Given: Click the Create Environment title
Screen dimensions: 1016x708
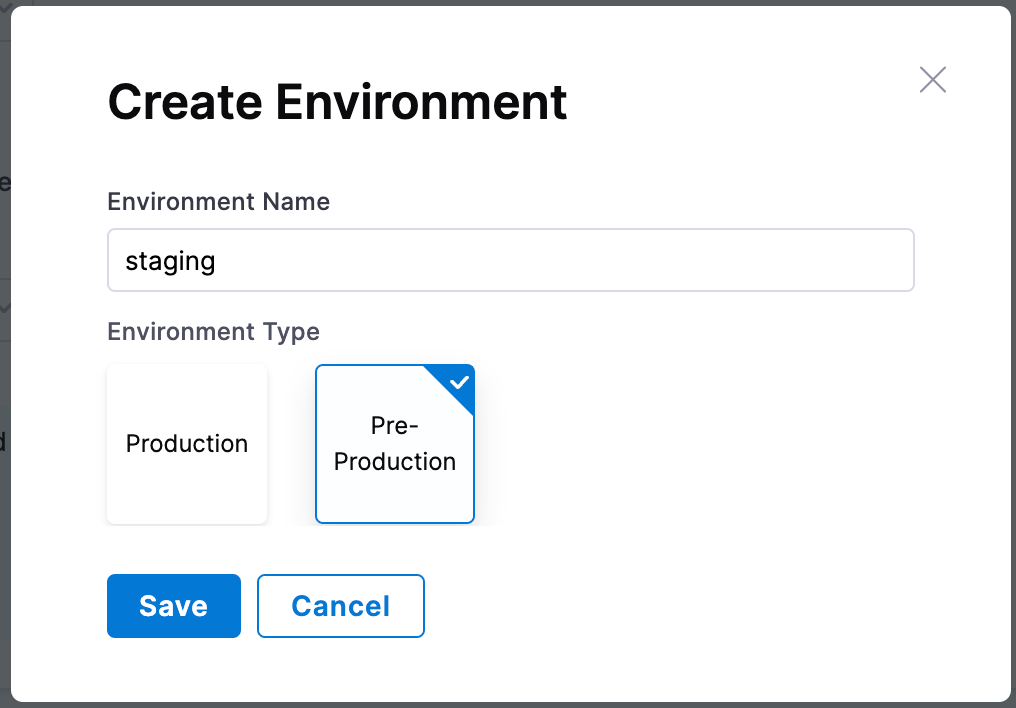Looking at the screenshot, I should click(x=336, y=101).
